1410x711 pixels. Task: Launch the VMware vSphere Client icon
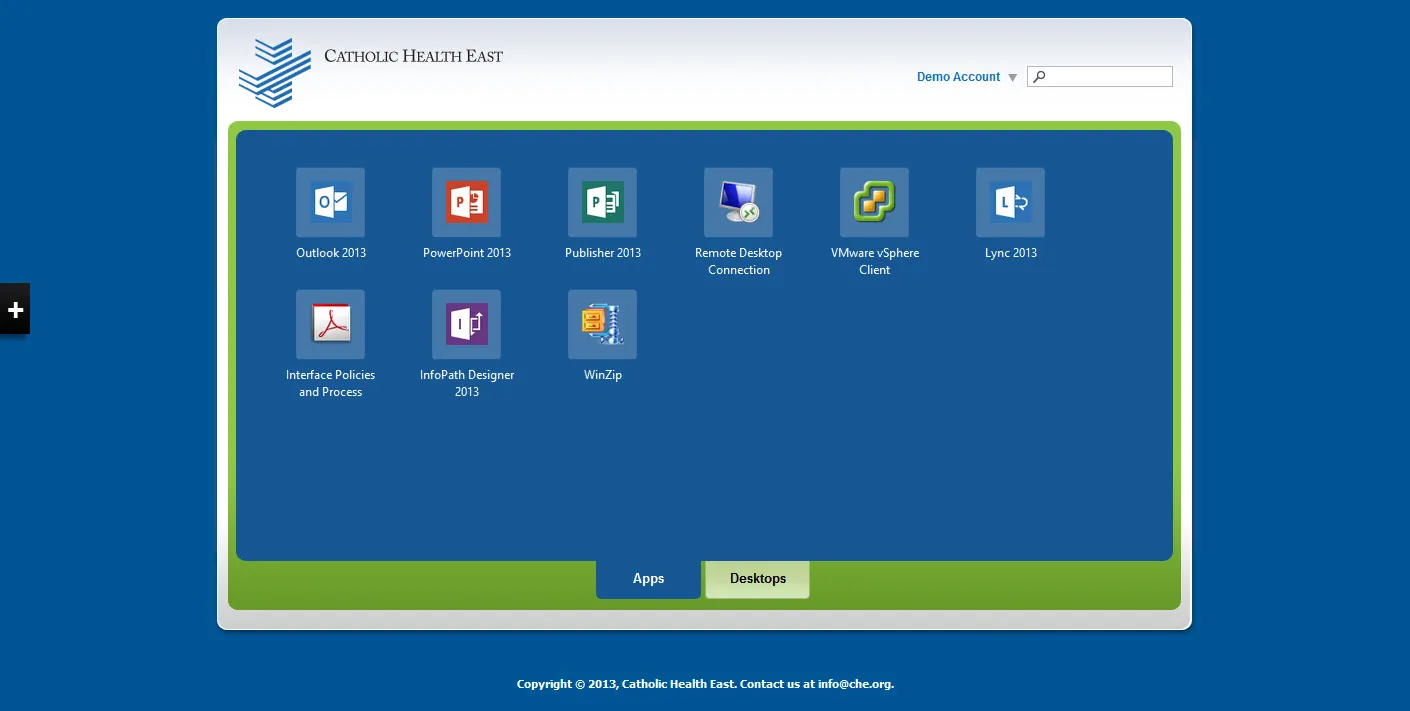874,202
